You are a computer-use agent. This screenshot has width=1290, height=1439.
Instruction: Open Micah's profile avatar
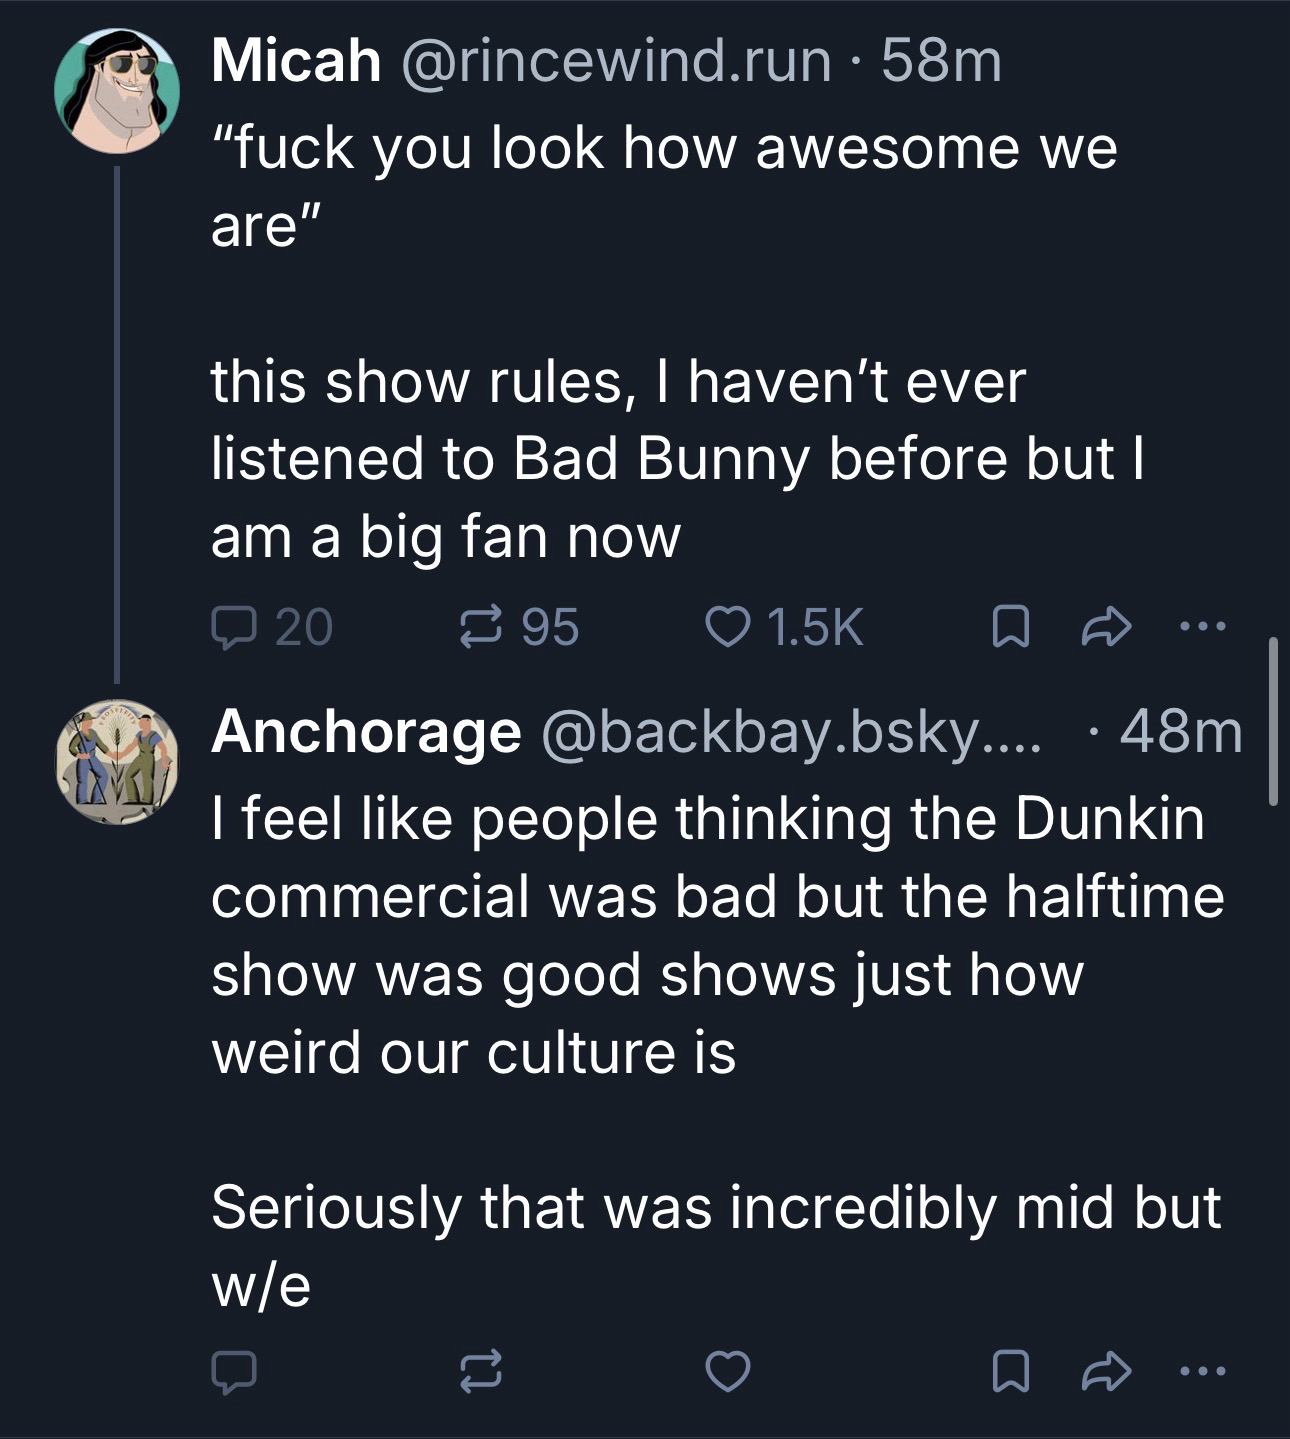click(x=116, y=92)
